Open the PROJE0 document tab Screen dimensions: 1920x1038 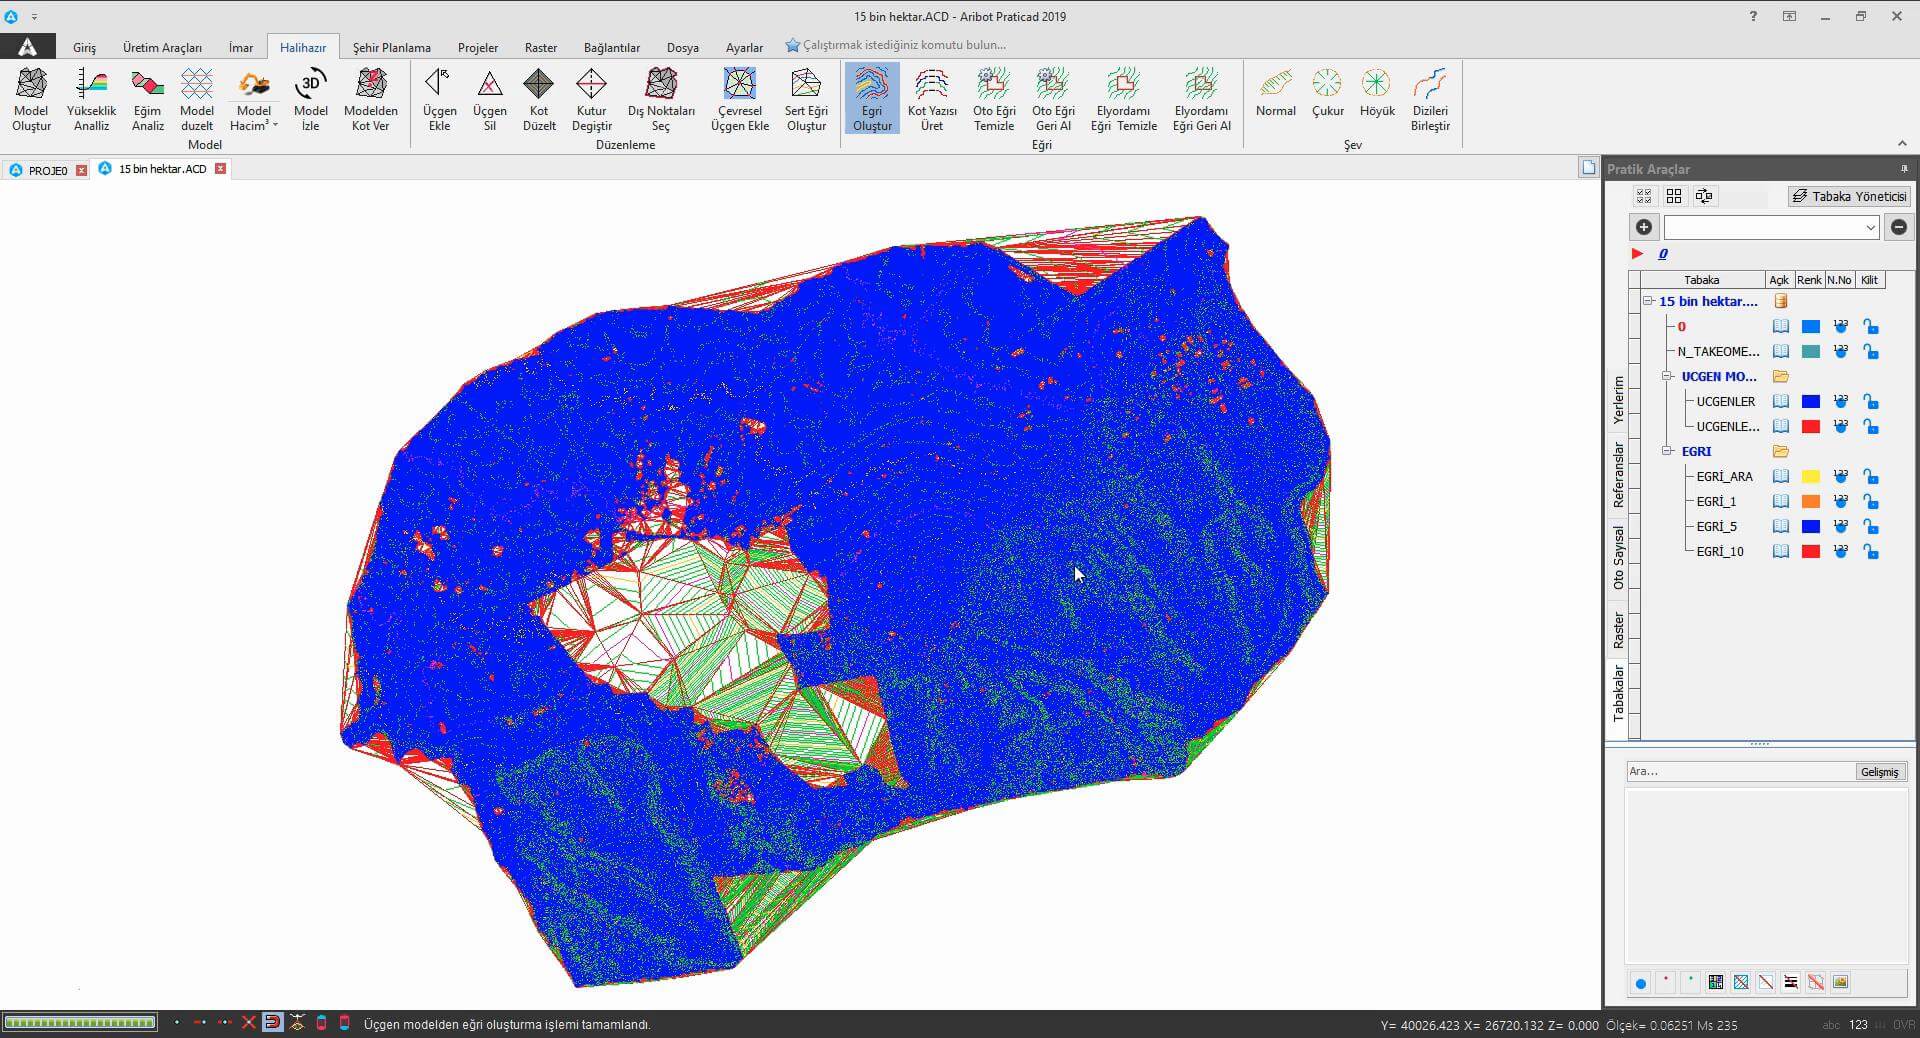click(x=47, y=170)
